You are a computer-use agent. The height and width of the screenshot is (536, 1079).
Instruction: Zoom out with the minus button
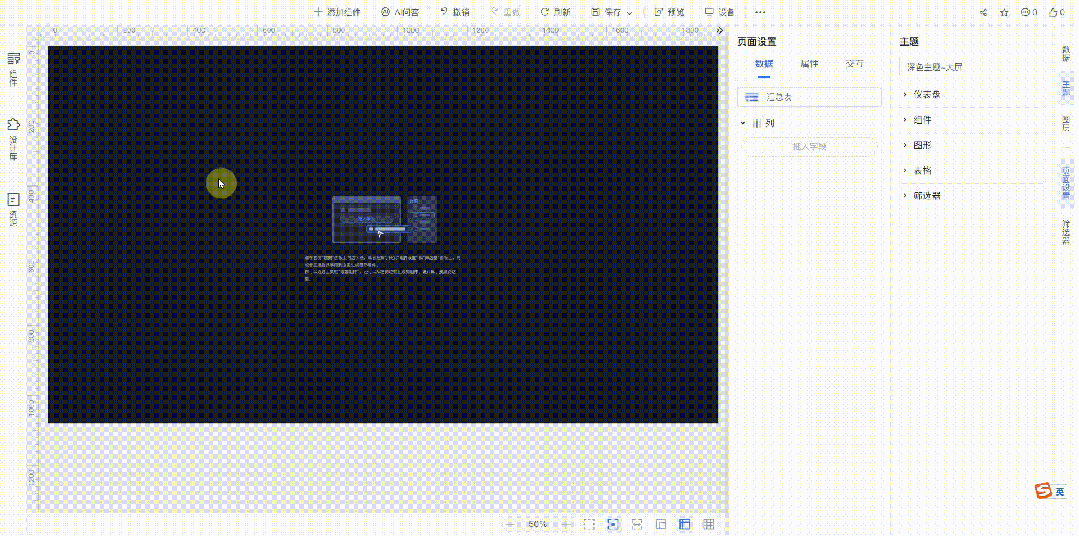510,524
